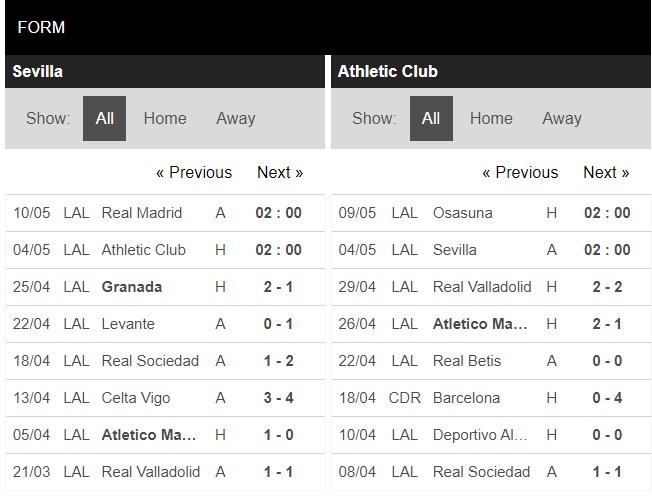The height and width of the screenshot is (503, 652).
Task: Open Real Betis match for Athletic Club
Action: (x=467, y=361)
